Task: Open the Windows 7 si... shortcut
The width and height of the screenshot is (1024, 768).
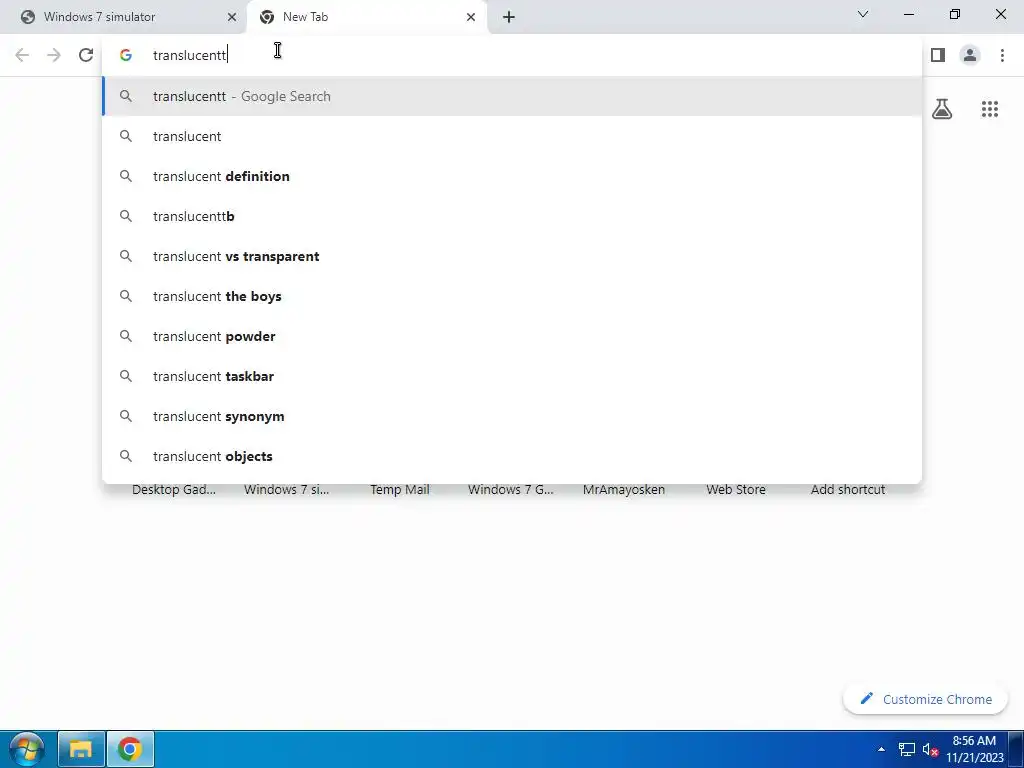Action: tap(287, 490)
